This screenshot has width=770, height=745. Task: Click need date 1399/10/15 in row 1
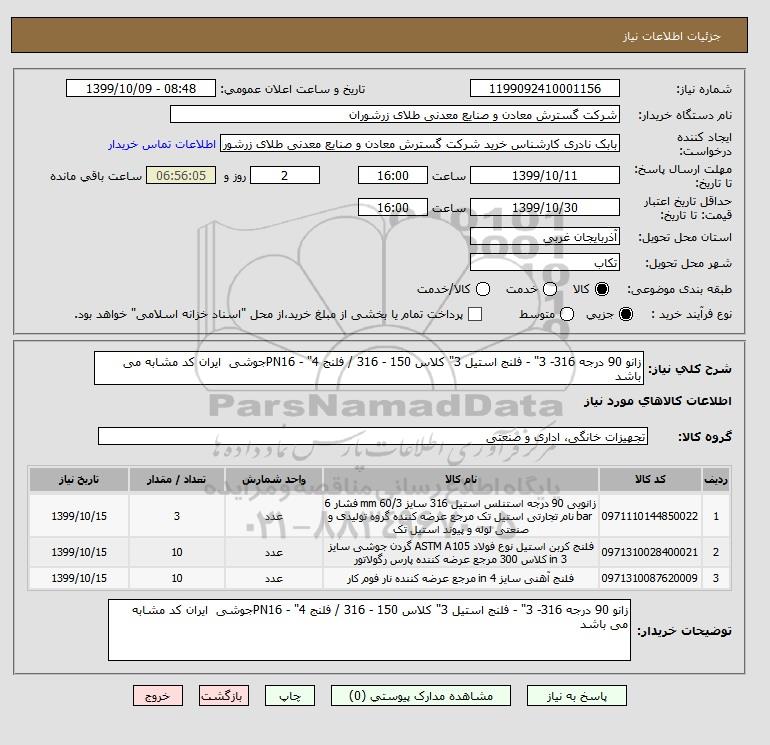click(79, 516)
